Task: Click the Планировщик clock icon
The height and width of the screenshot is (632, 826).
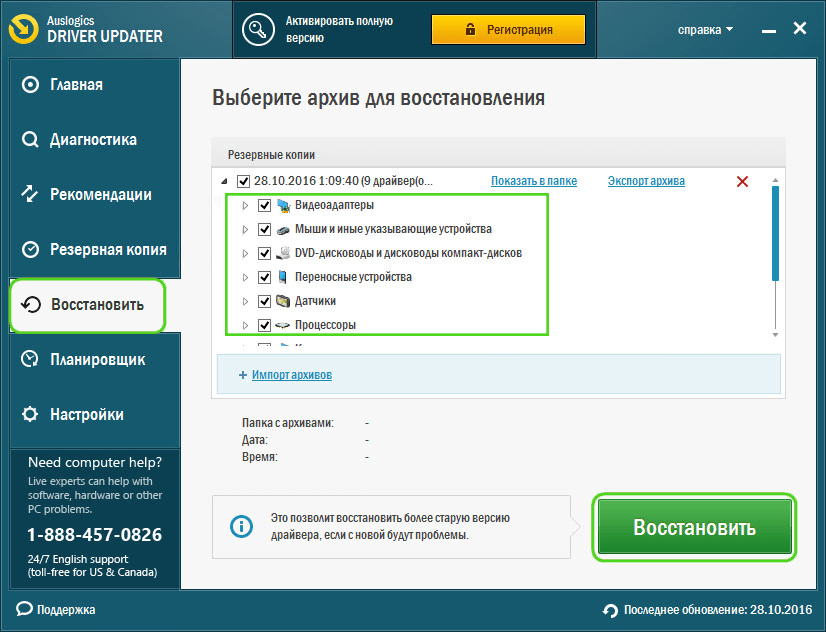Action: (30, 359)
